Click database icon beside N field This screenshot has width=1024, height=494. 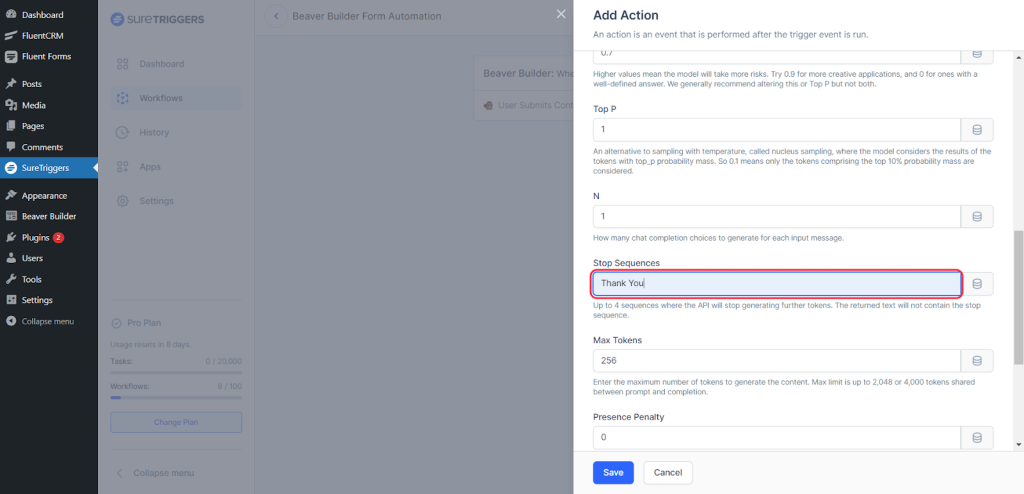(977, 217)
